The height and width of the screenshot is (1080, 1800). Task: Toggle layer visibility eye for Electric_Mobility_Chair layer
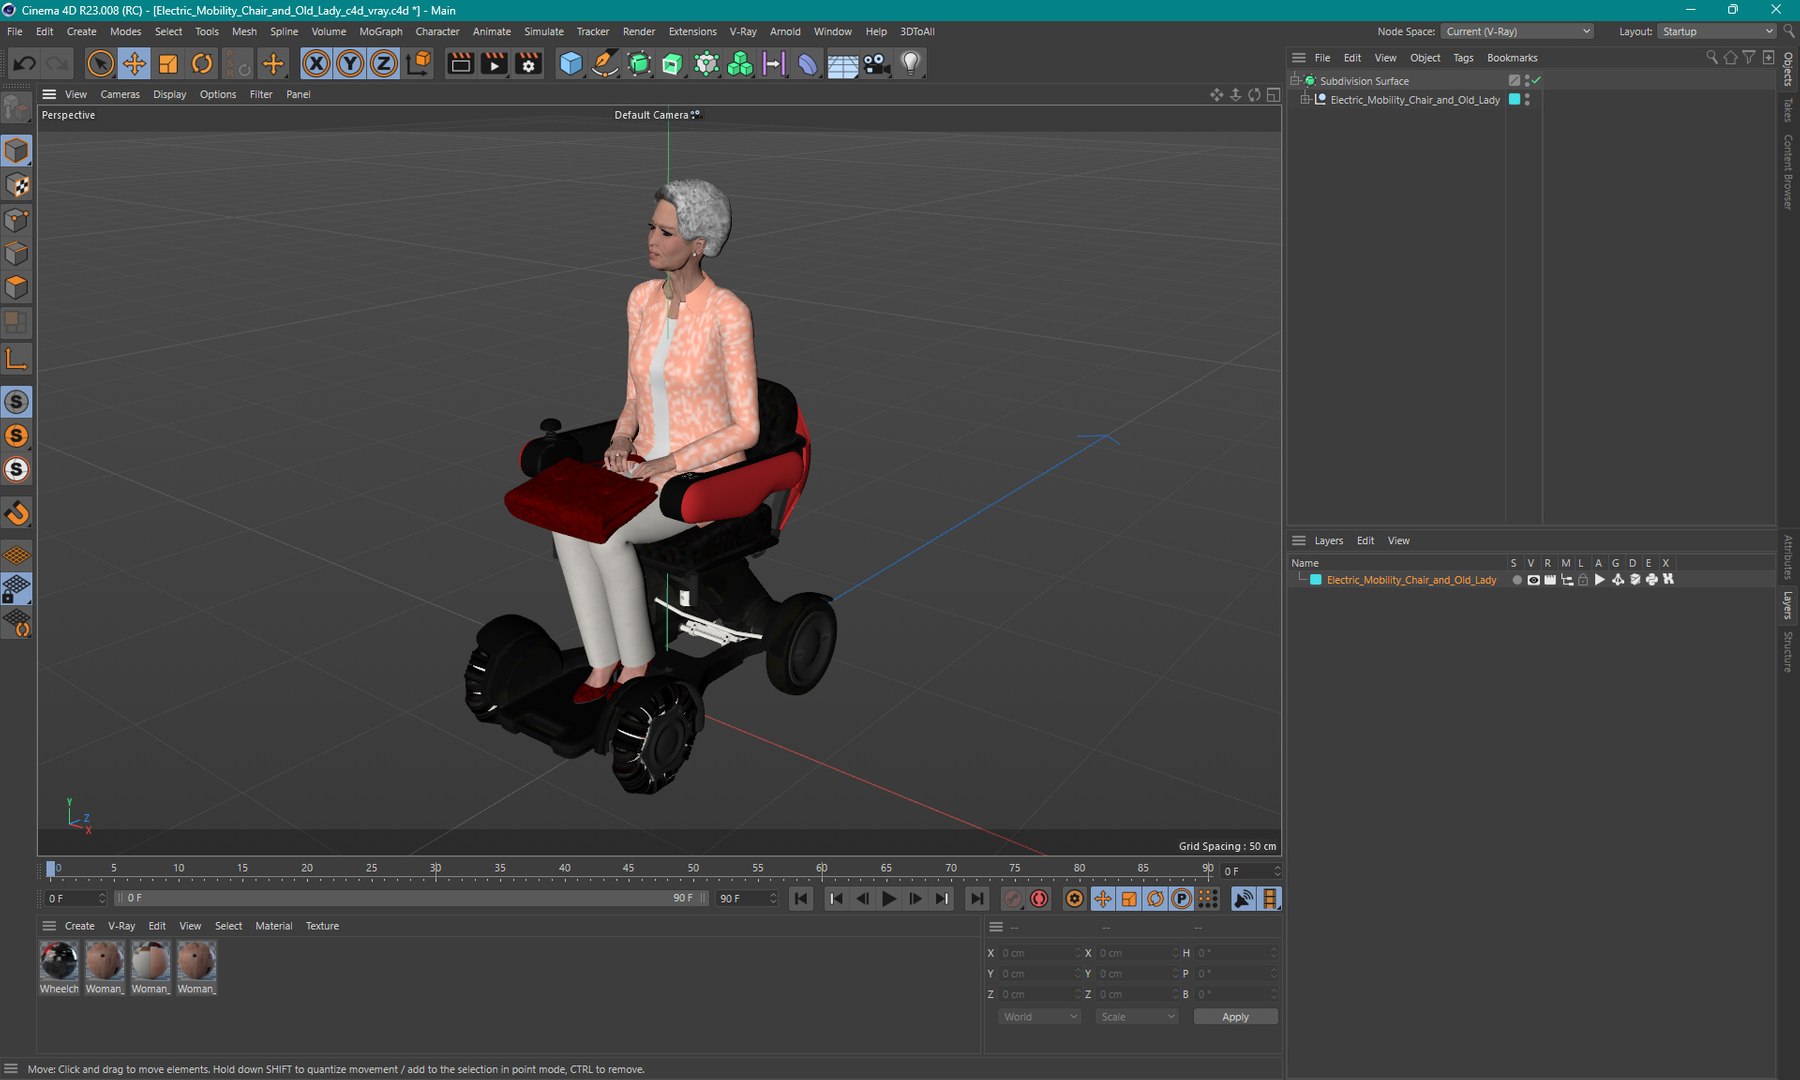click(1533, 580)
